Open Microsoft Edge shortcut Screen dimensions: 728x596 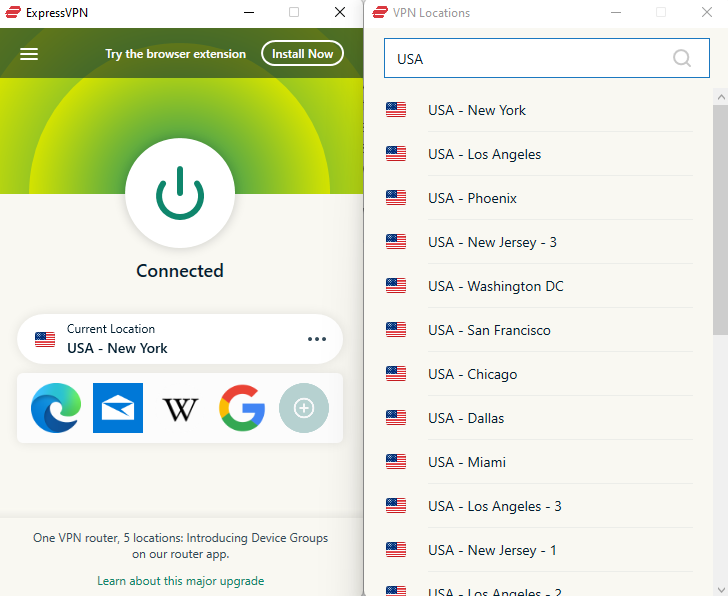tap(56, 408)
